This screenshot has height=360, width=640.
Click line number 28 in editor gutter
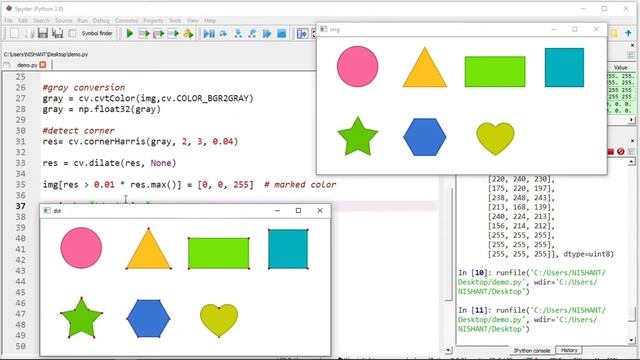pos(20,109)
